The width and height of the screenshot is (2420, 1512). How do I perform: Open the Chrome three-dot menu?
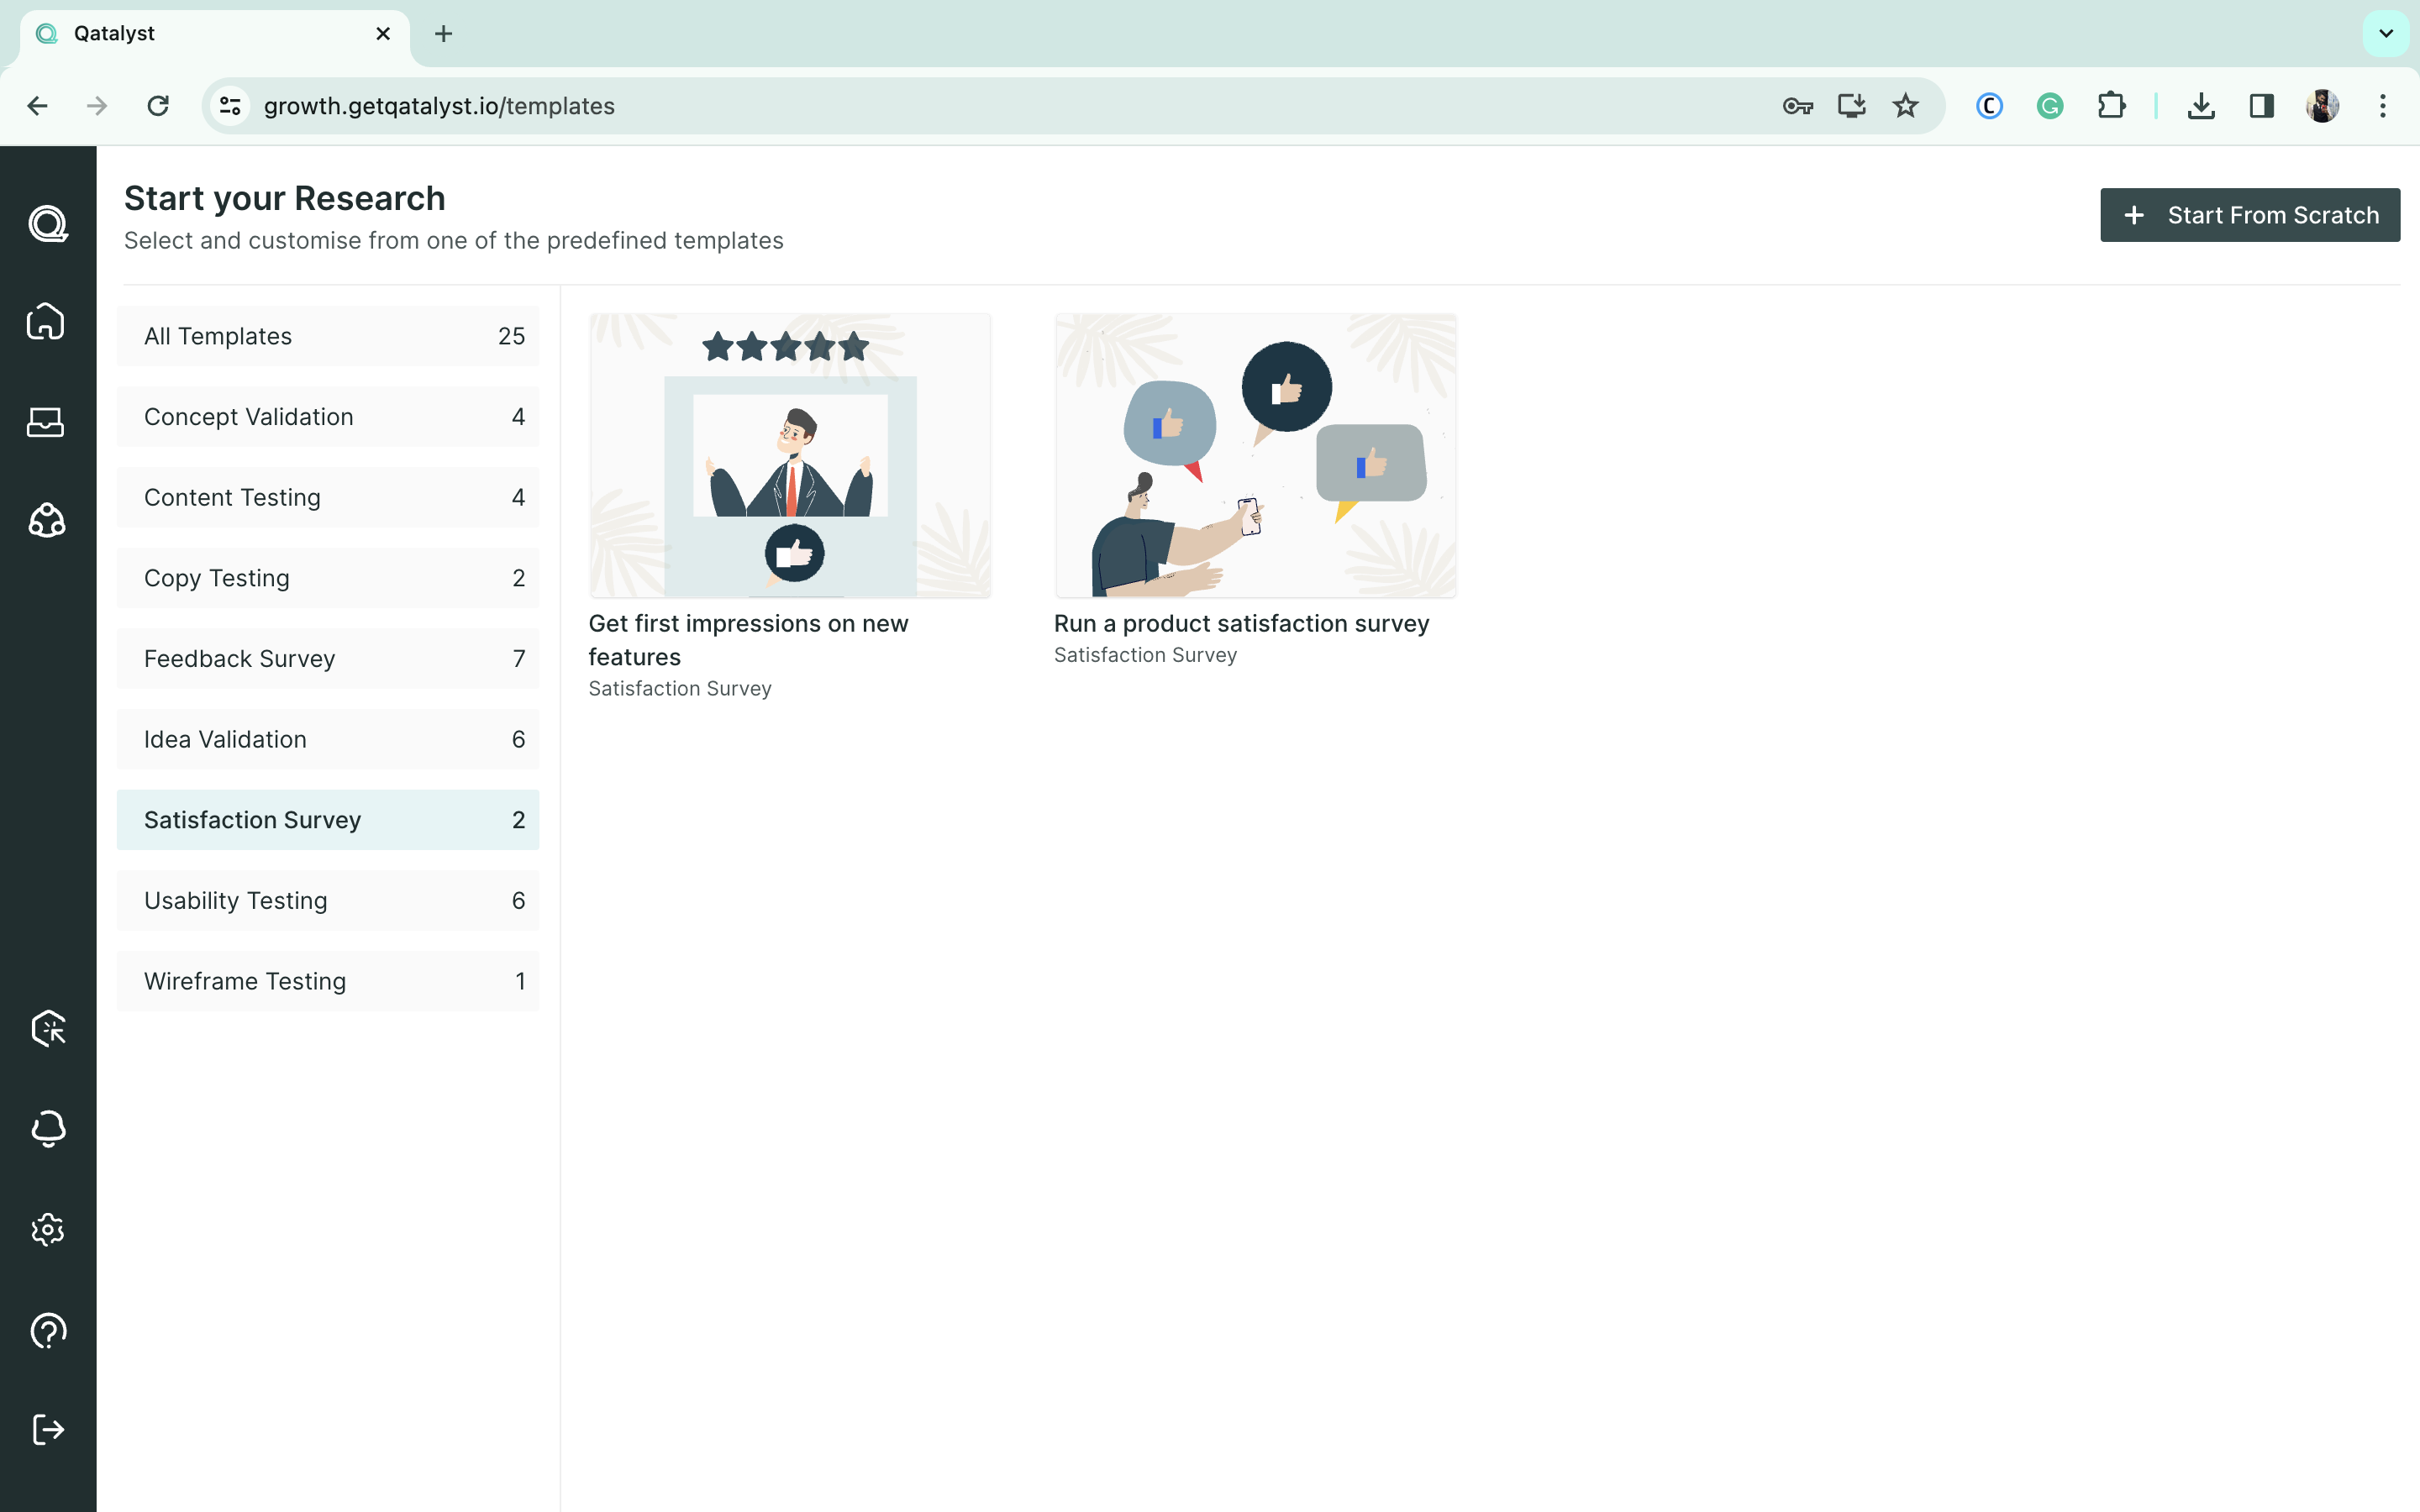click(x=2382, y=106)
